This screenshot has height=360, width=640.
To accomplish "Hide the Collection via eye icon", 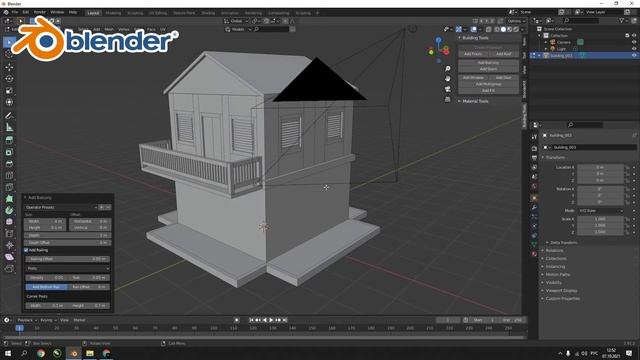I will point(634,36).
